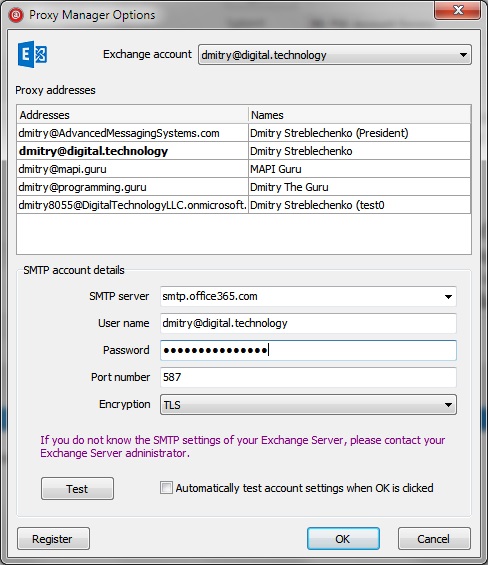
Task: Select the dmitry@AdvancedMessagingSystems.com address row
Action: click(244, 133)
